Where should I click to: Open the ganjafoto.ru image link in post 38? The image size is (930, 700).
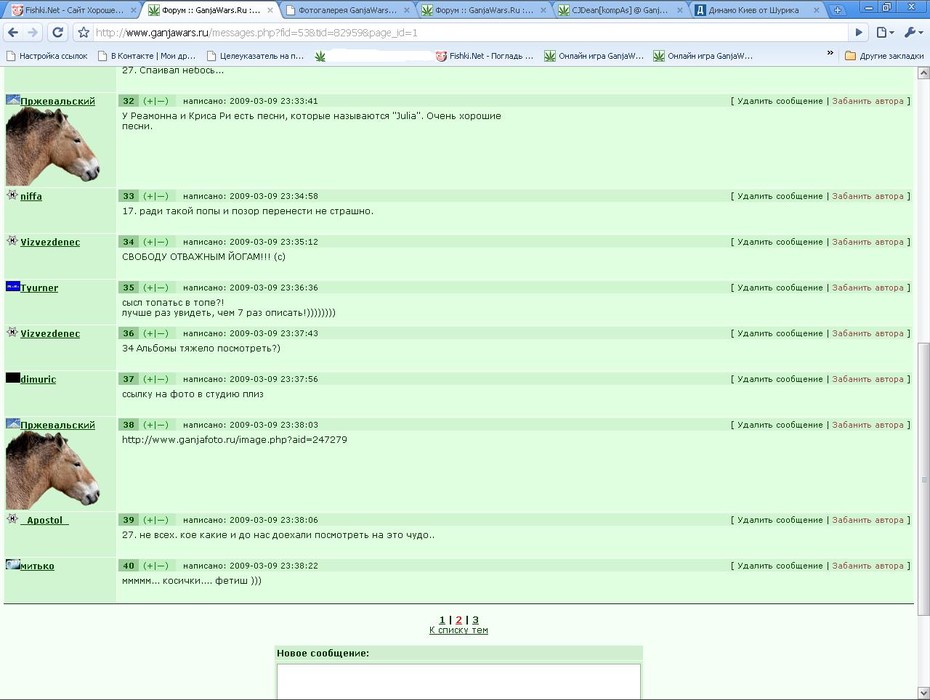(x=234, y=440)
